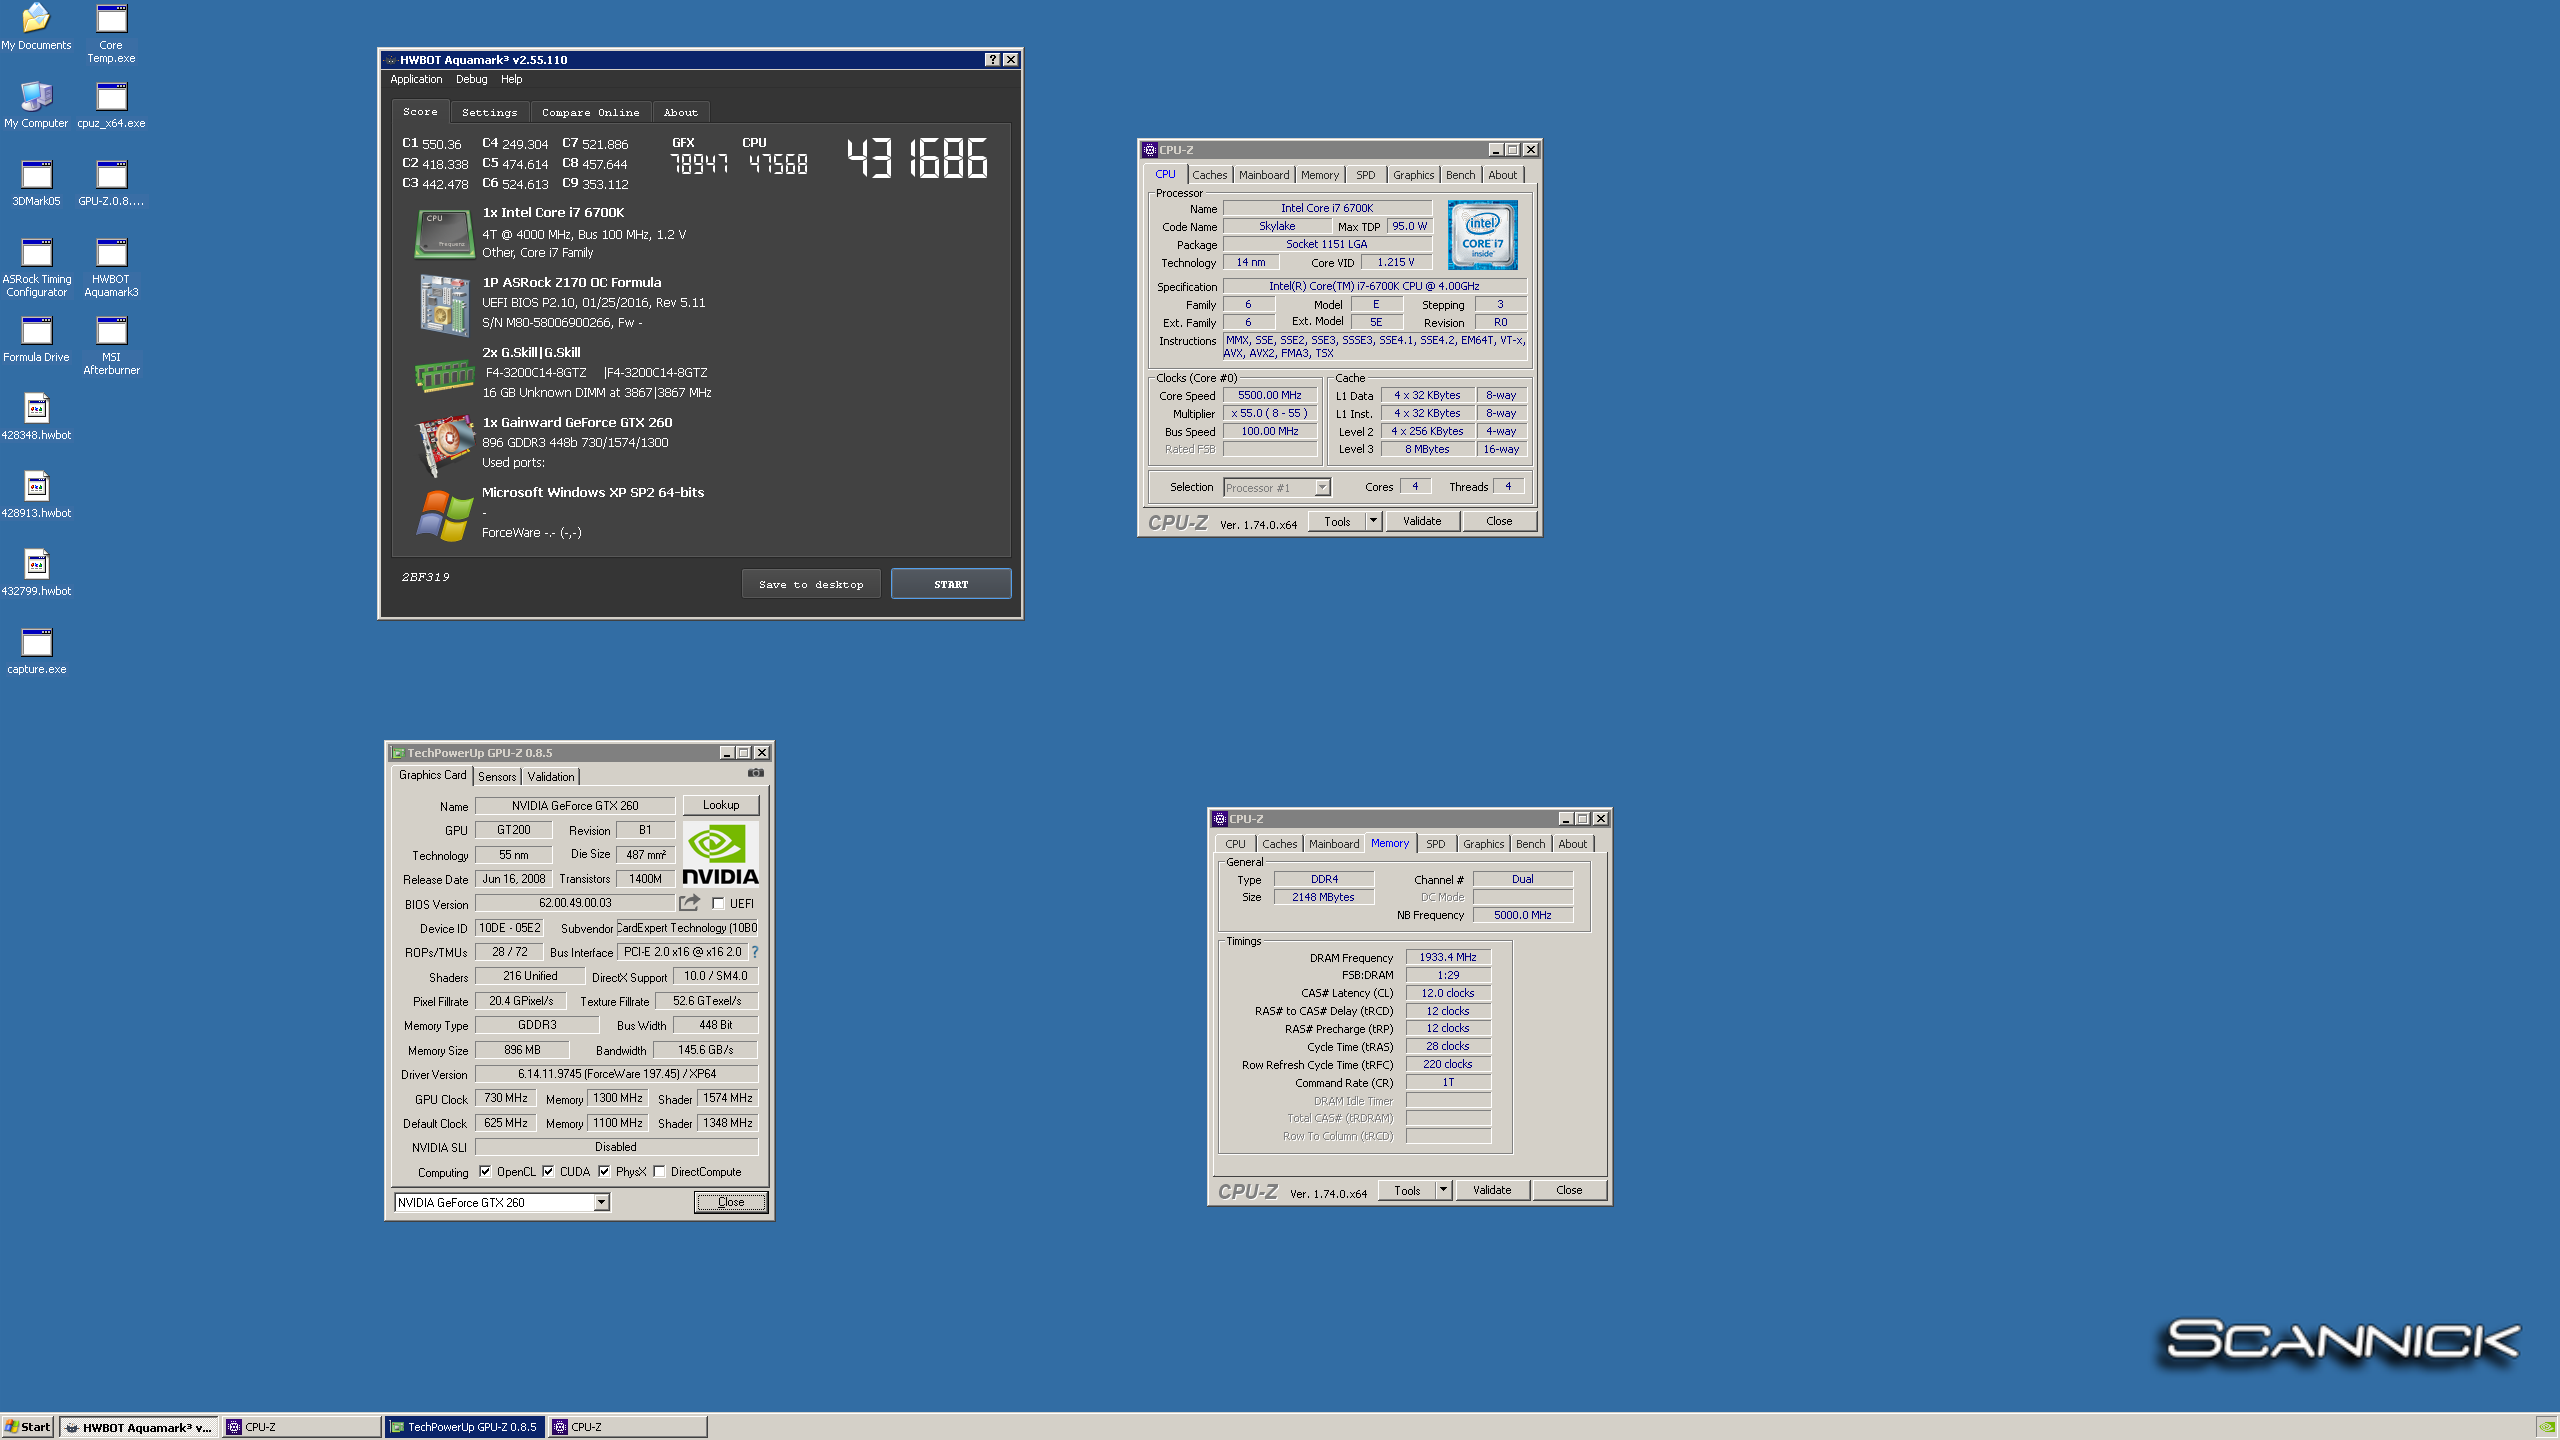Select the 432799.hwbot file icon

(x=36, y=573)
